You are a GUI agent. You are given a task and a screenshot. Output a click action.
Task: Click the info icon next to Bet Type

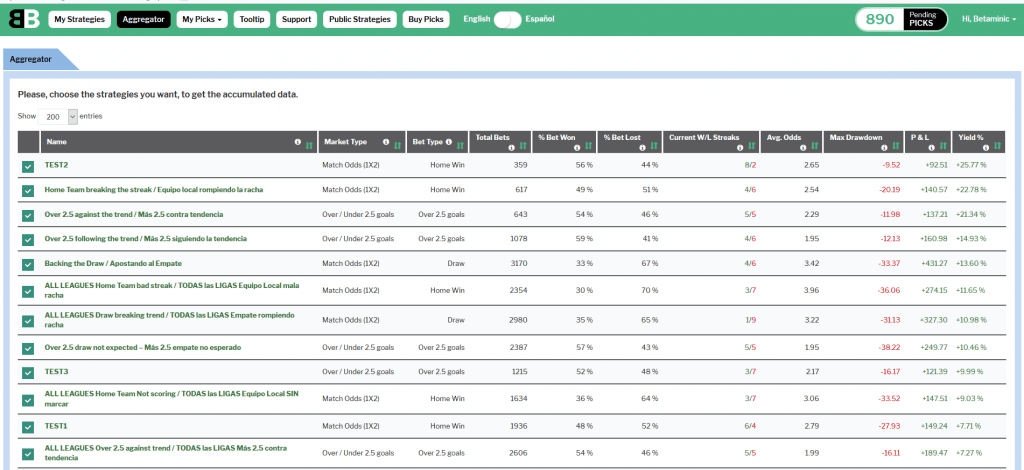tap(449, 142)
